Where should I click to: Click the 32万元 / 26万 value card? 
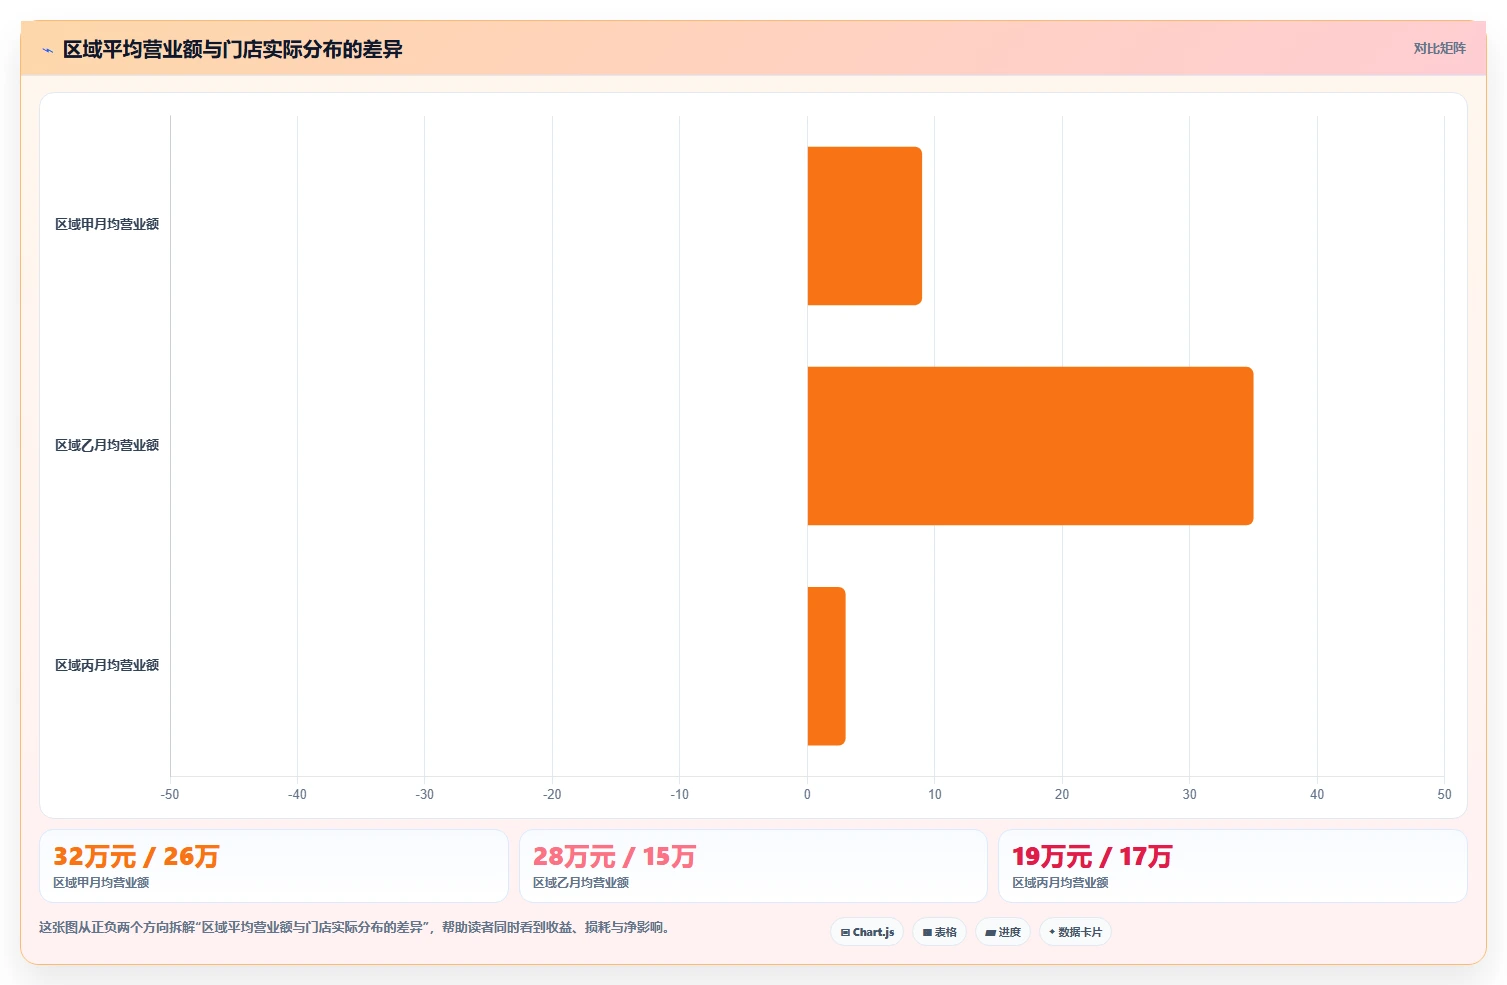tap(274, 866)
